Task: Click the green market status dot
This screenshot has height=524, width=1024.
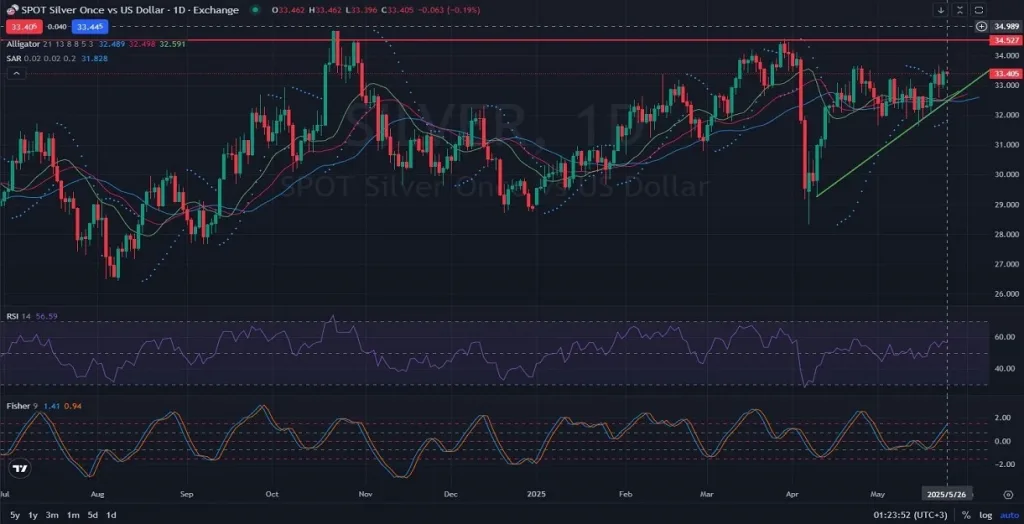Action: tap(255, 10)
